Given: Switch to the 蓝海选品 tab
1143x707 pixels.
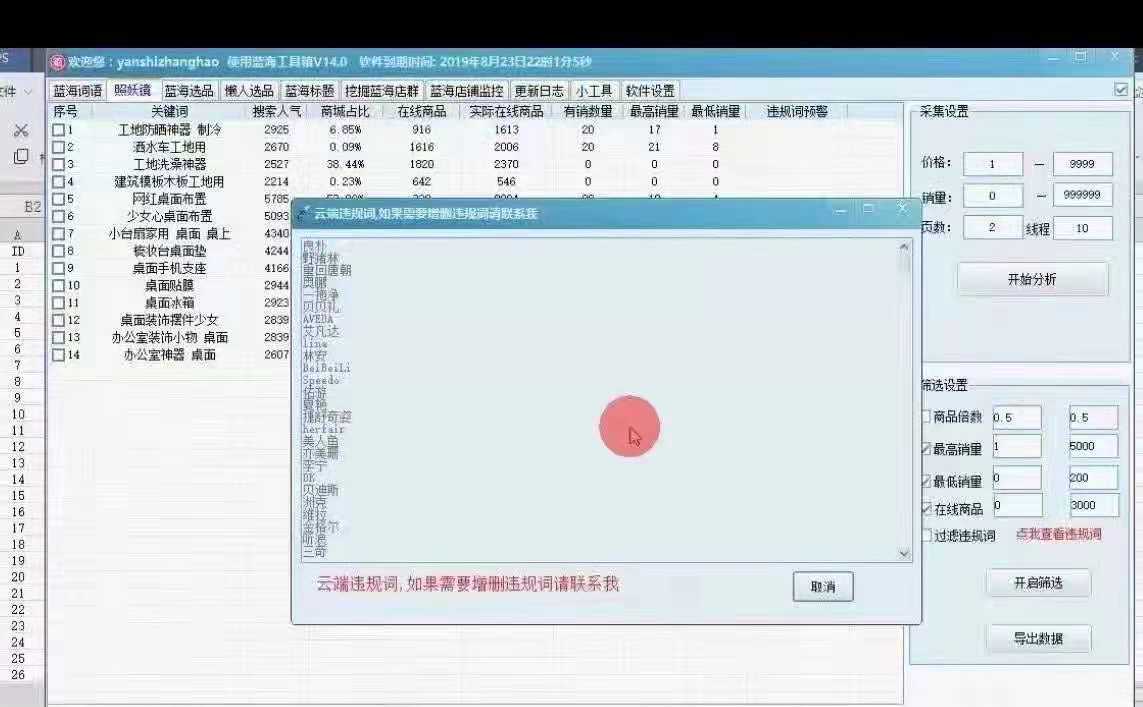Looking at the screenshot, I should (189, 91).
